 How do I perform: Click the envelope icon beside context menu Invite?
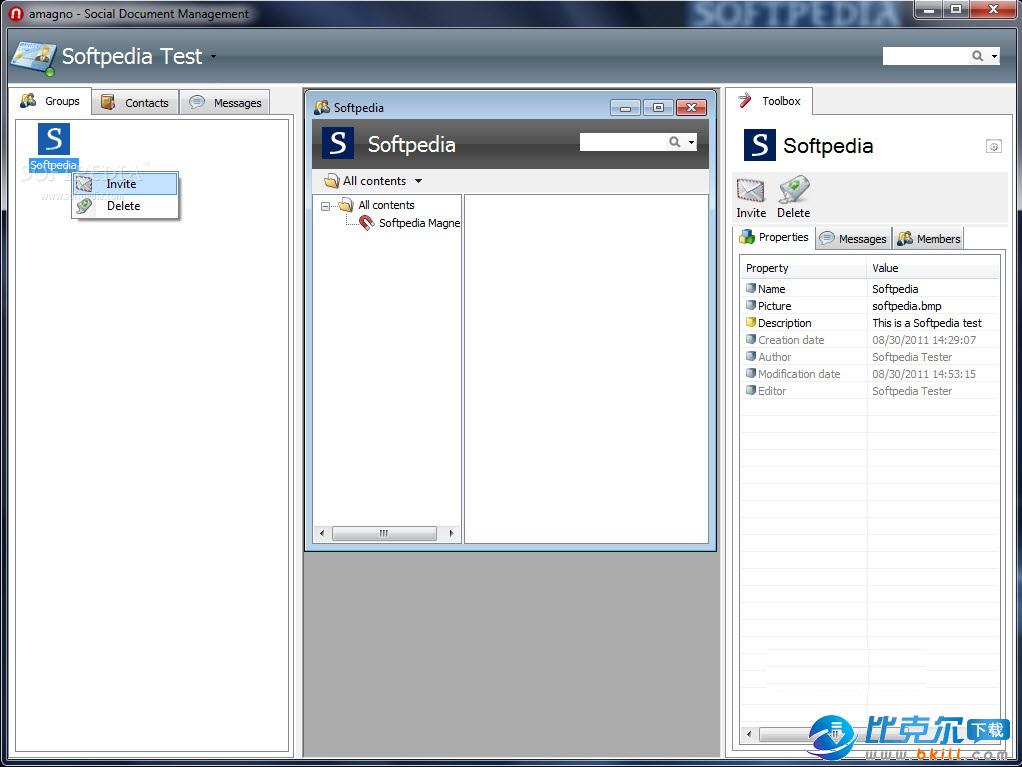(x=84, y=184)
